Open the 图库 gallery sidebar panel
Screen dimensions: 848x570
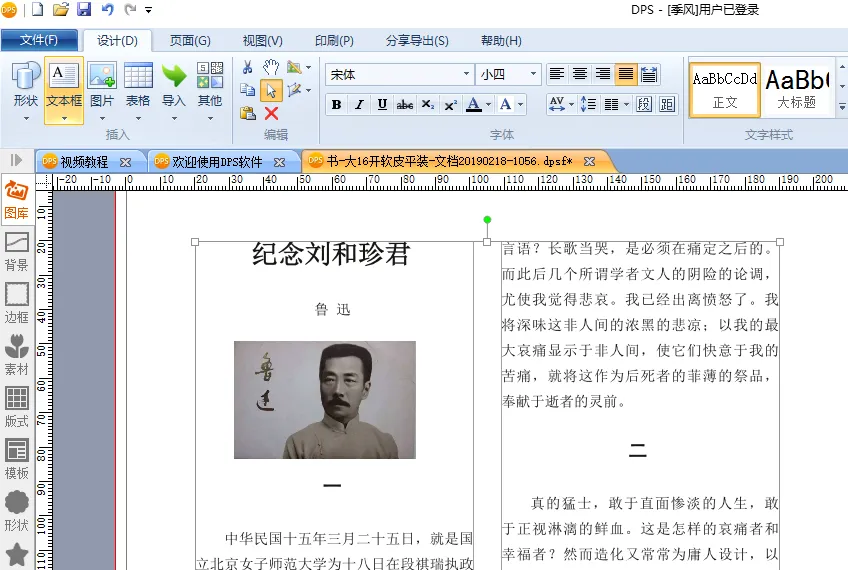(17, 199)
